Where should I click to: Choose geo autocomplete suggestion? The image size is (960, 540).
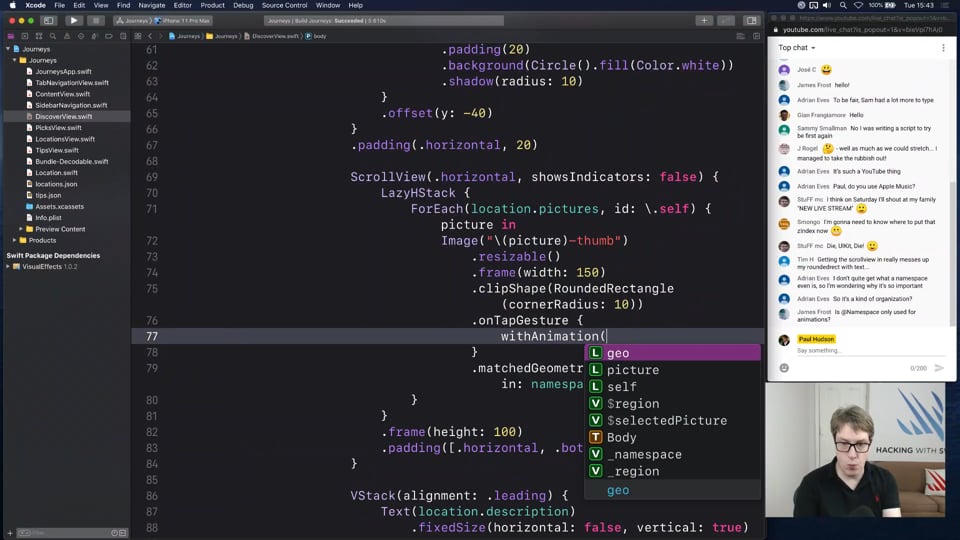[x=672, y=353]
